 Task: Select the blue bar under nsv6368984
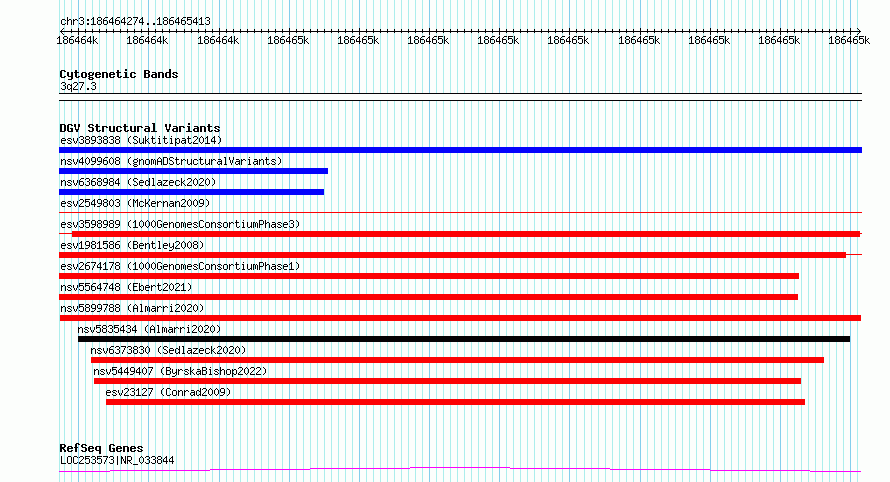point(191,192)
